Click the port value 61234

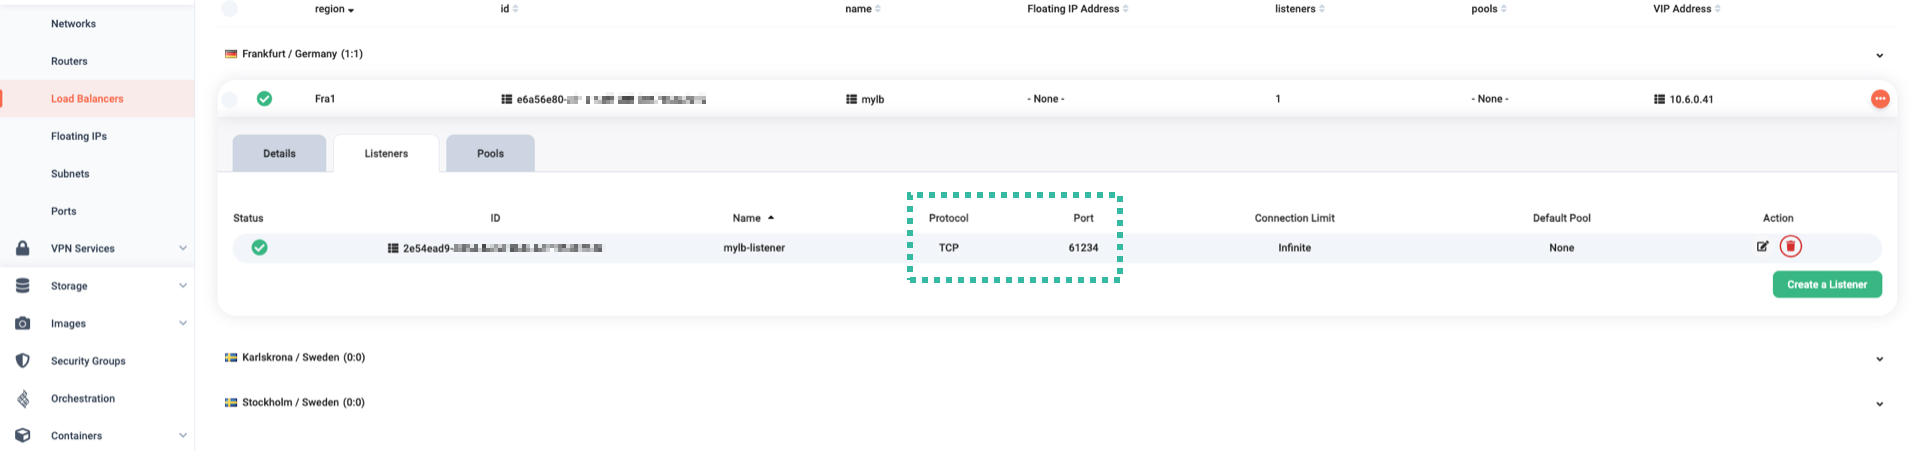tap(1083, 248)
